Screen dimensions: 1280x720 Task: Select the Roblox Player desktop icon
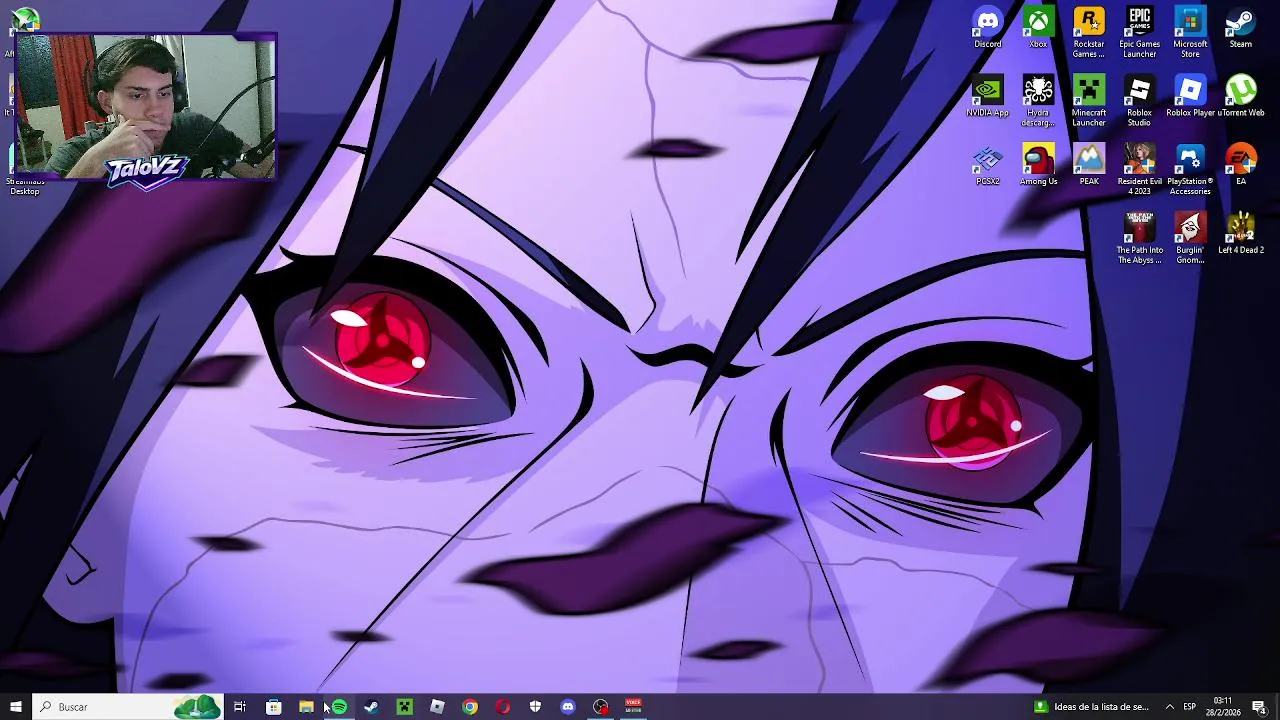point(1190,96)
